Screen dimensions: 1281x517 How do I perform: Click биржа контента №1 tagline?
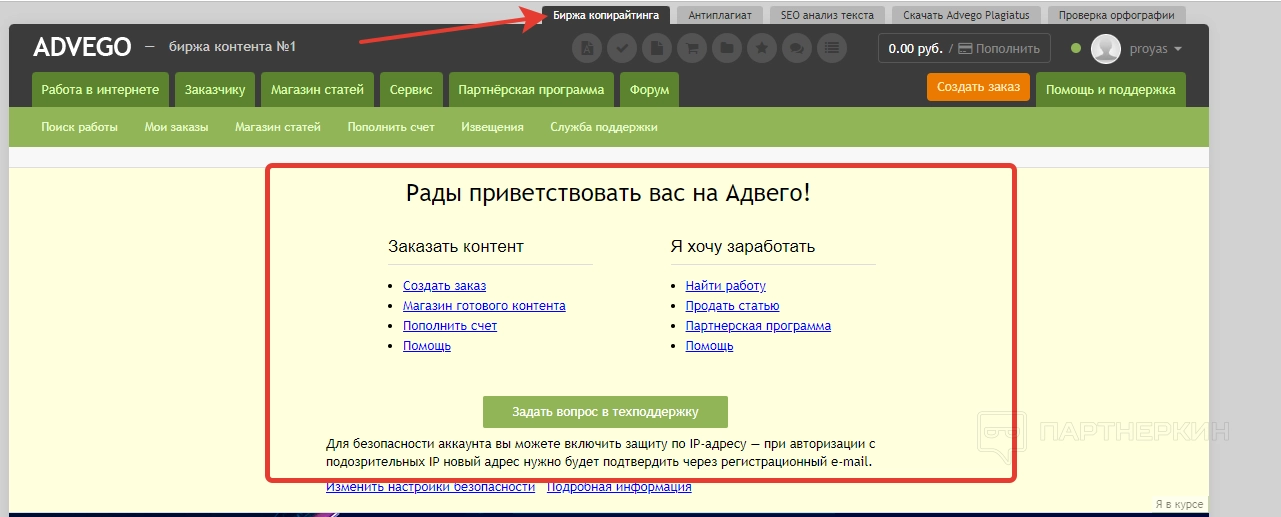(233, 47)
